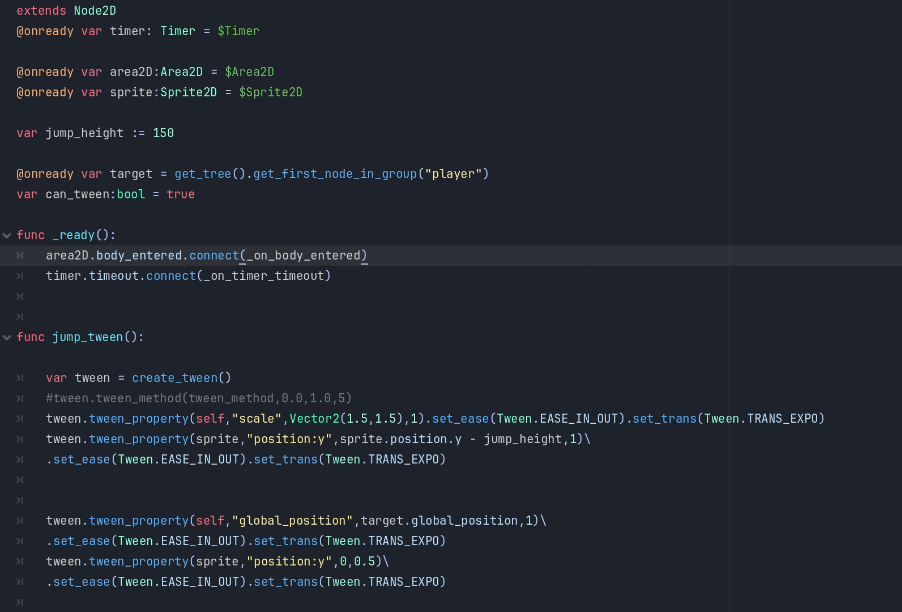
Task: Collapse the jump_tween function fold arrow
Action: [7, 337]
